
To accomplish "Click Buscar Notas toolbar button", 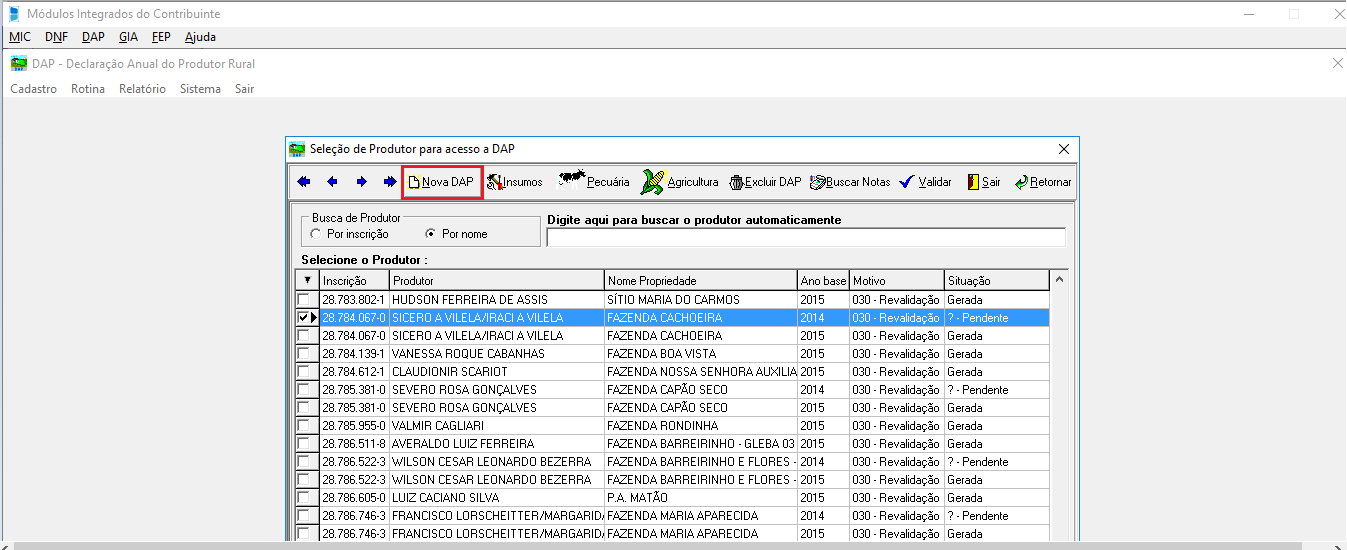I will [850, 182].
